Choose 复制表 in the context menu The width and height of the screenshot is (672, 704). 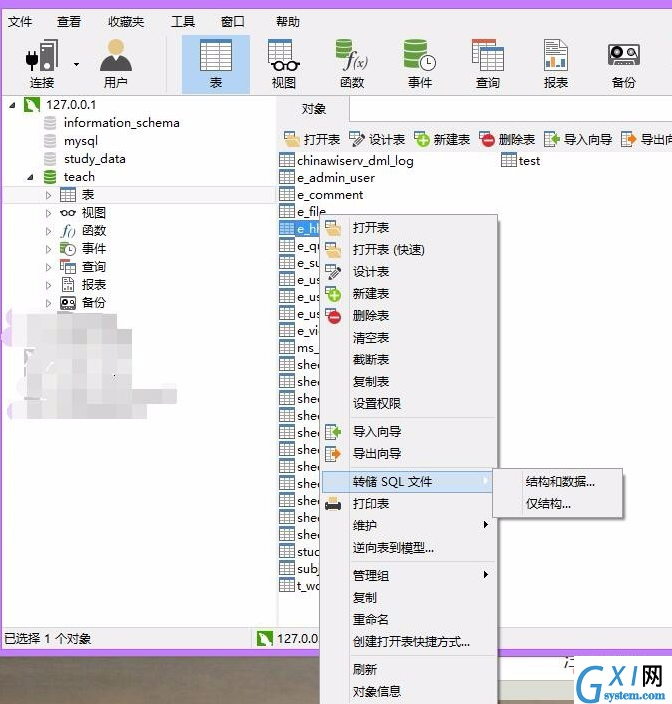[x=409, y=382]
